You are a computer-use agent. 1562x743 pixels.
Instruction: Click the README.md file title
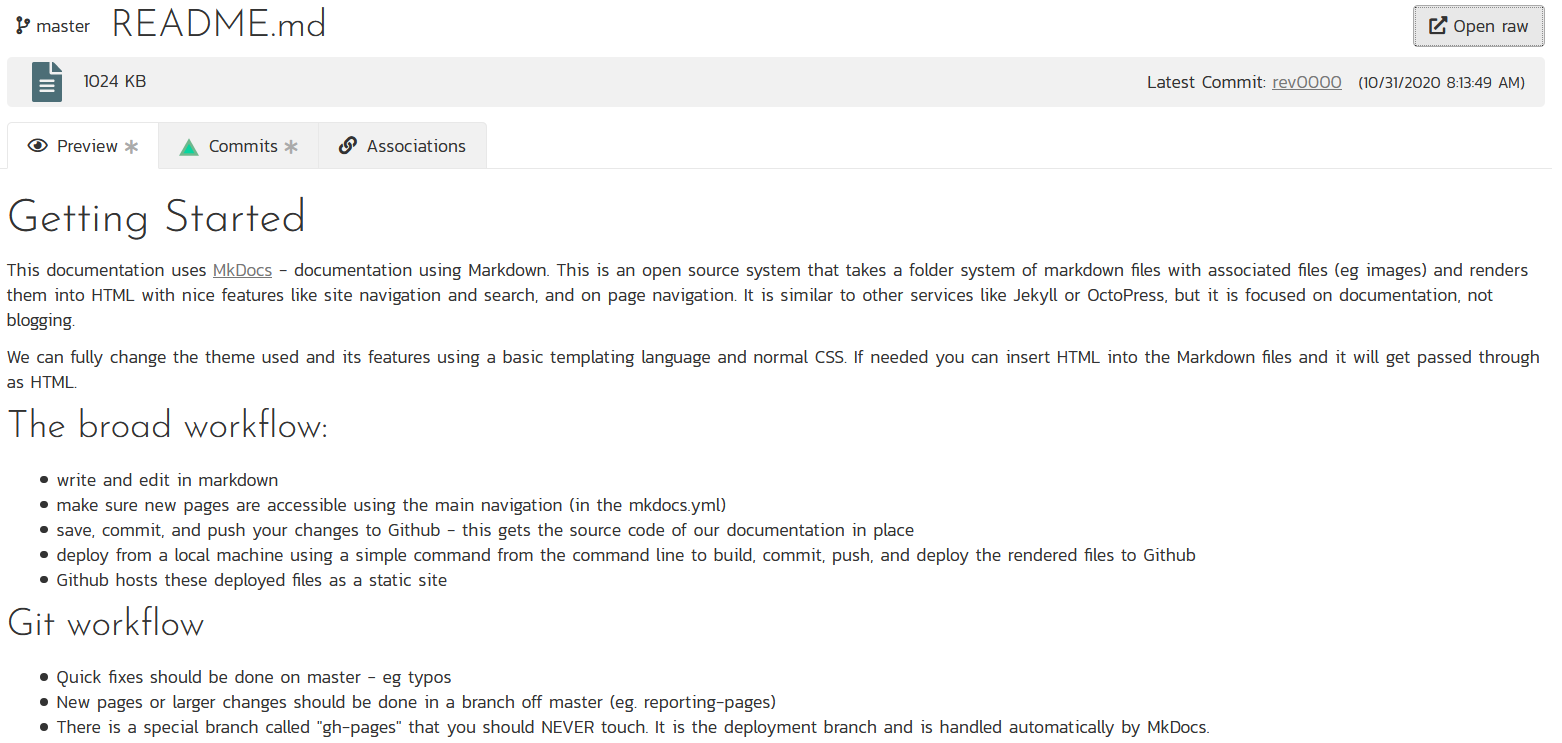[x=219, y=24]
